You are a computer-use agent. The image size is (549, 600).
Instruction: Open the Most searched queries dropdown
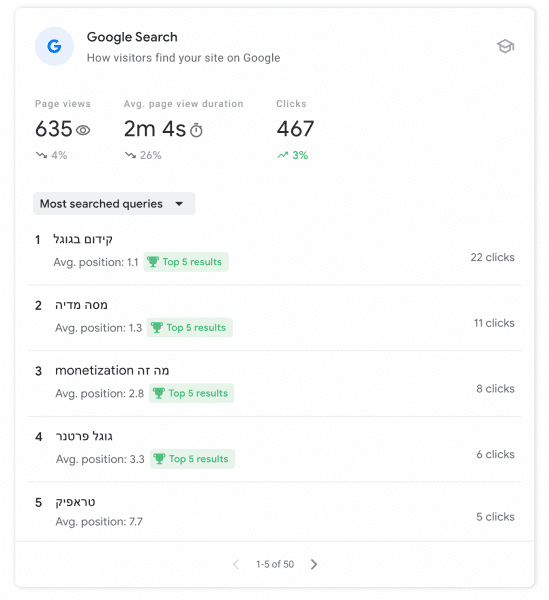pyautogui.click(x=114, y=204)
